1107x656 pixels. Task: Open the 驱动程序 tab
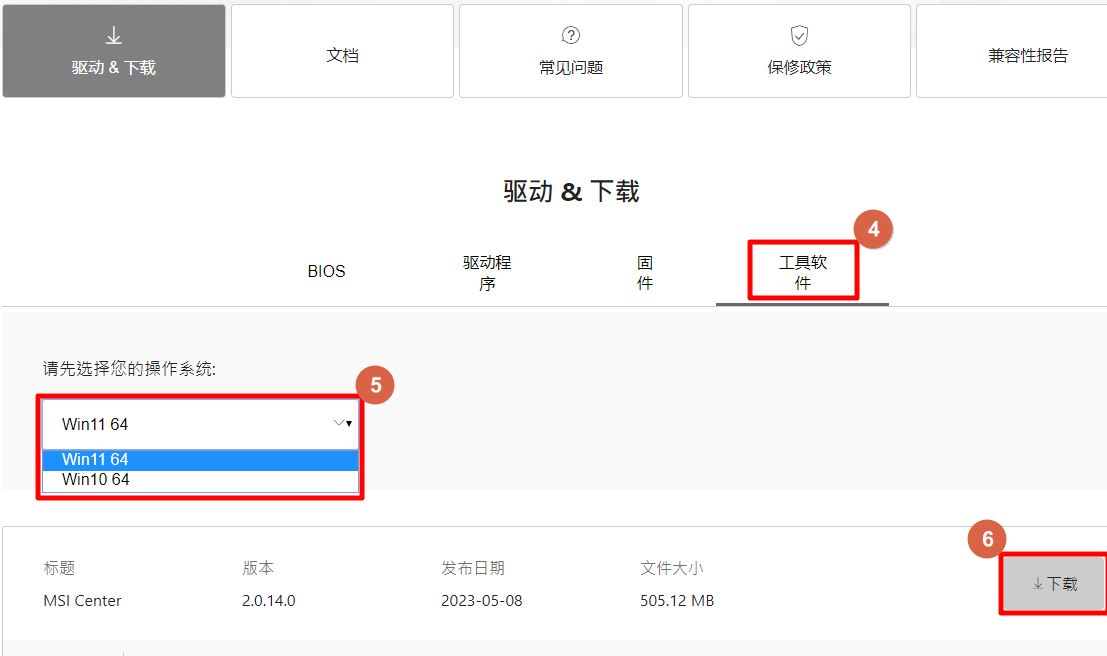486,270
